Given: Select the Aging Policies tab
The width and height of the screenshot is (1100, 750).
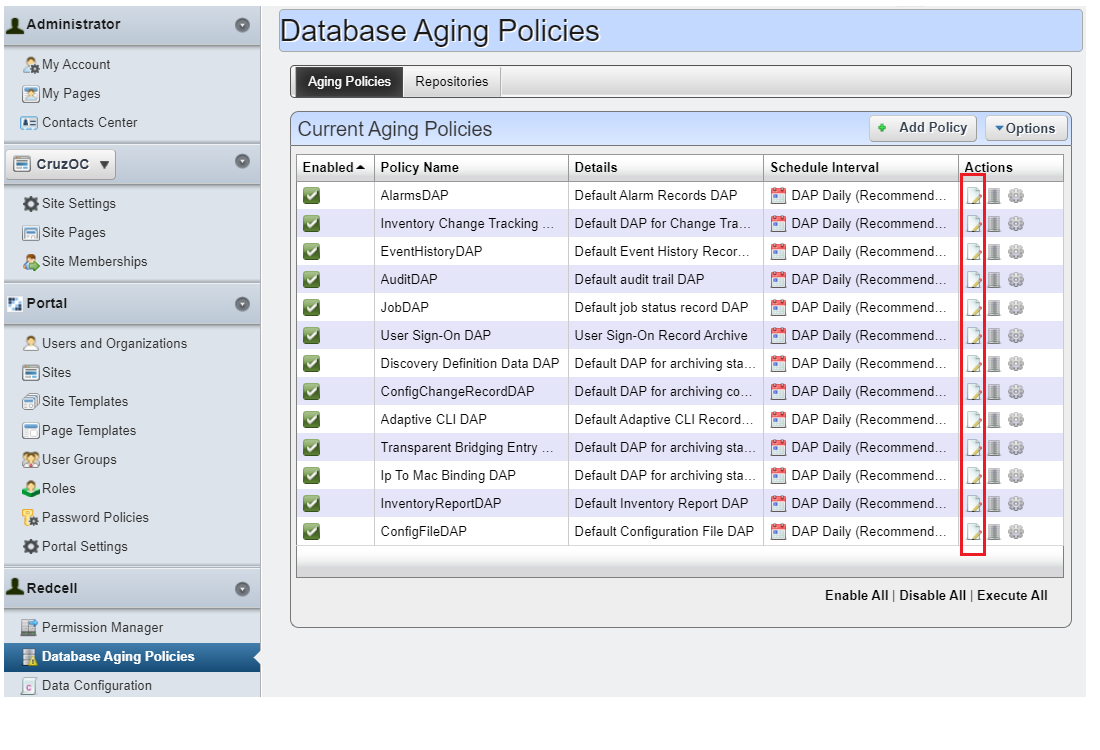Looking at the screenshot, I should point(347,81).
